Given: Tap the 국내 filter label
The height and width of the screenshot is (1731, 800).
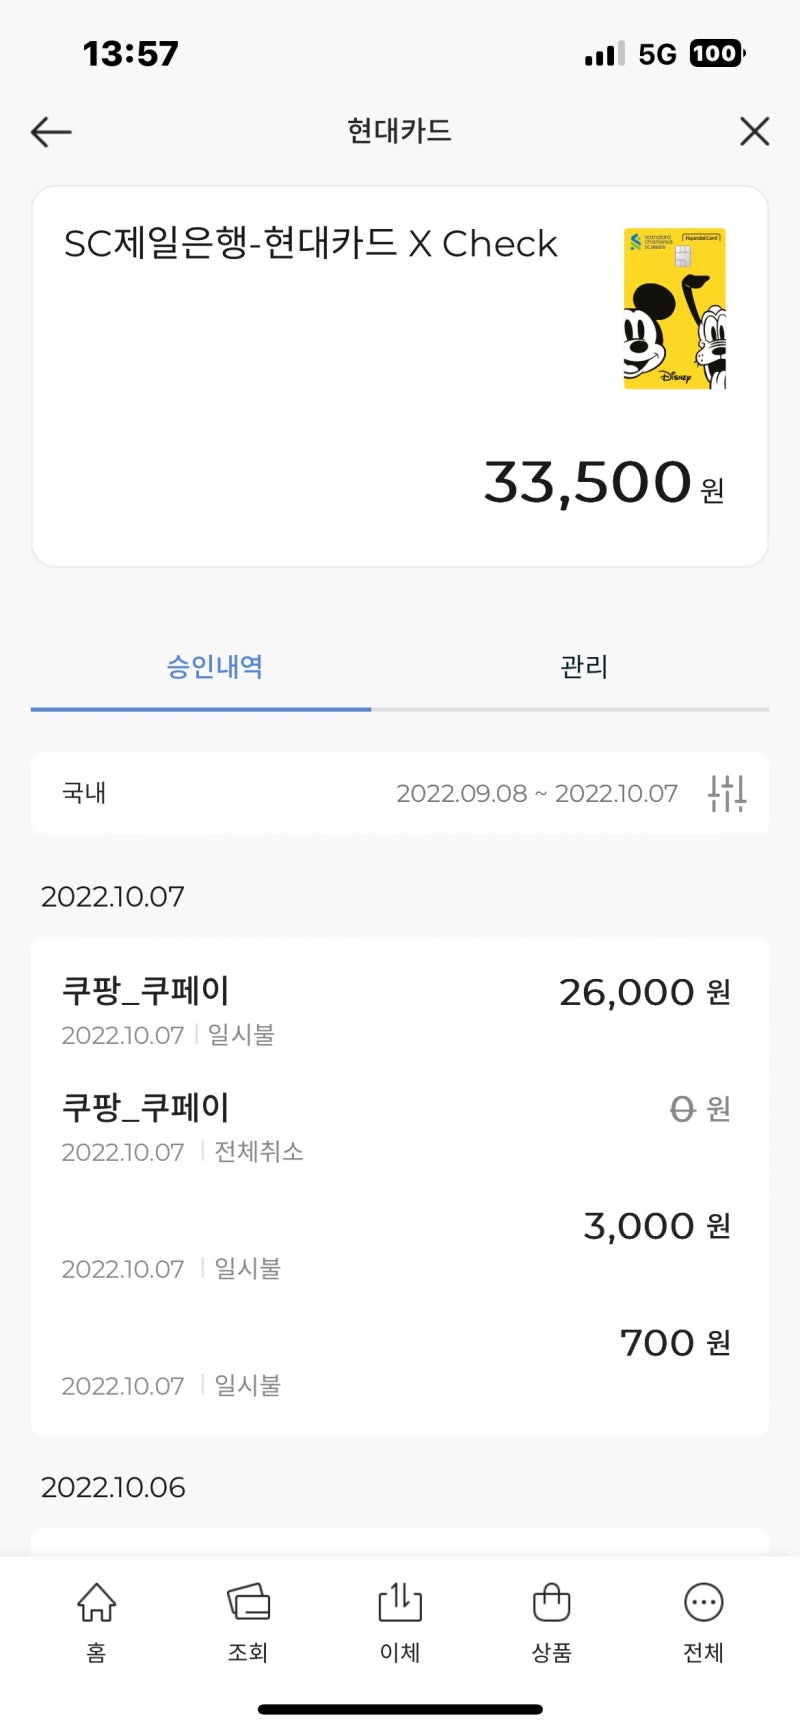Looking at the screenshot, I should click(85, 794).
